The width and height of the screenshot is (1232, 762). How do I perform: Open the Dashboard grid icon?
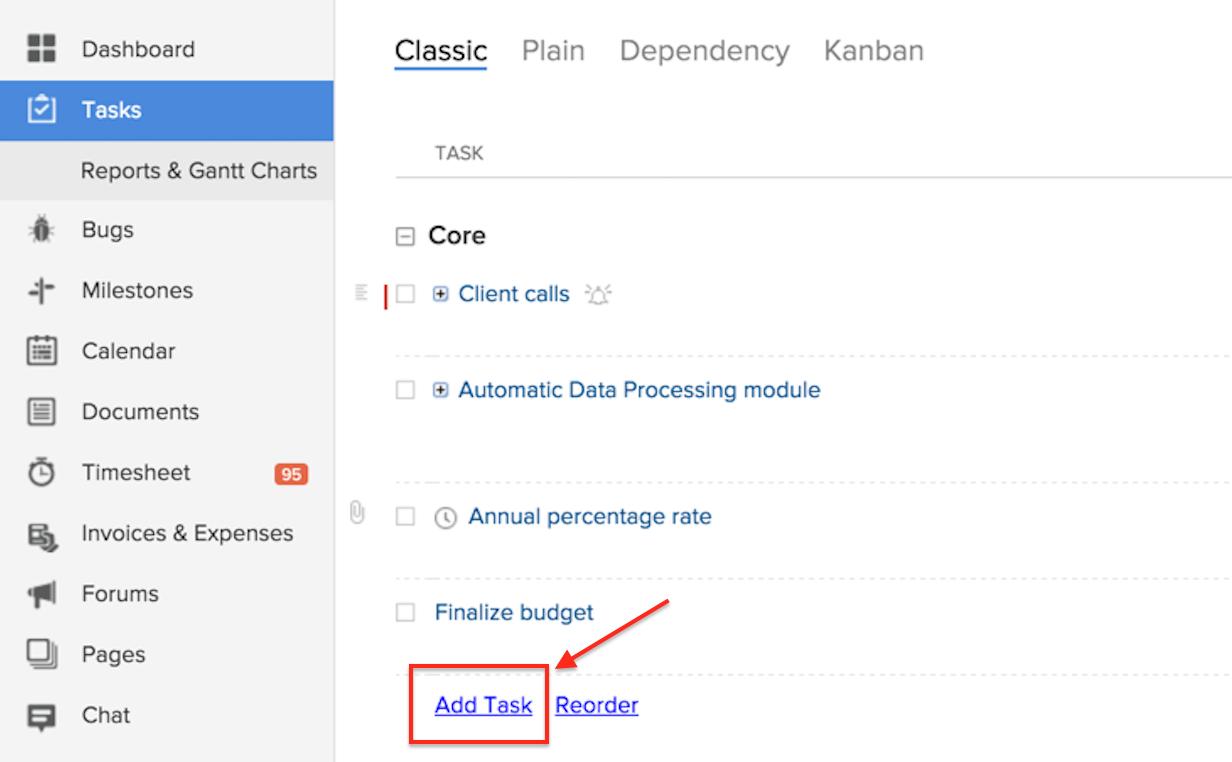tap(41, 49)
